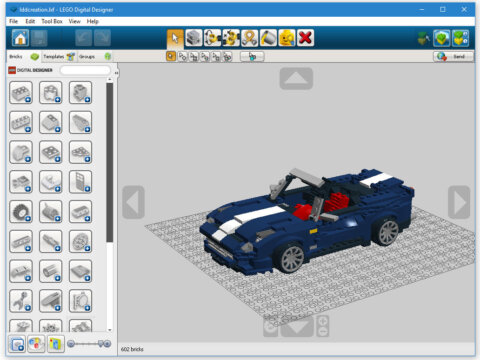
Task: Switch to Build mode icon
Action: coord(423,38)
